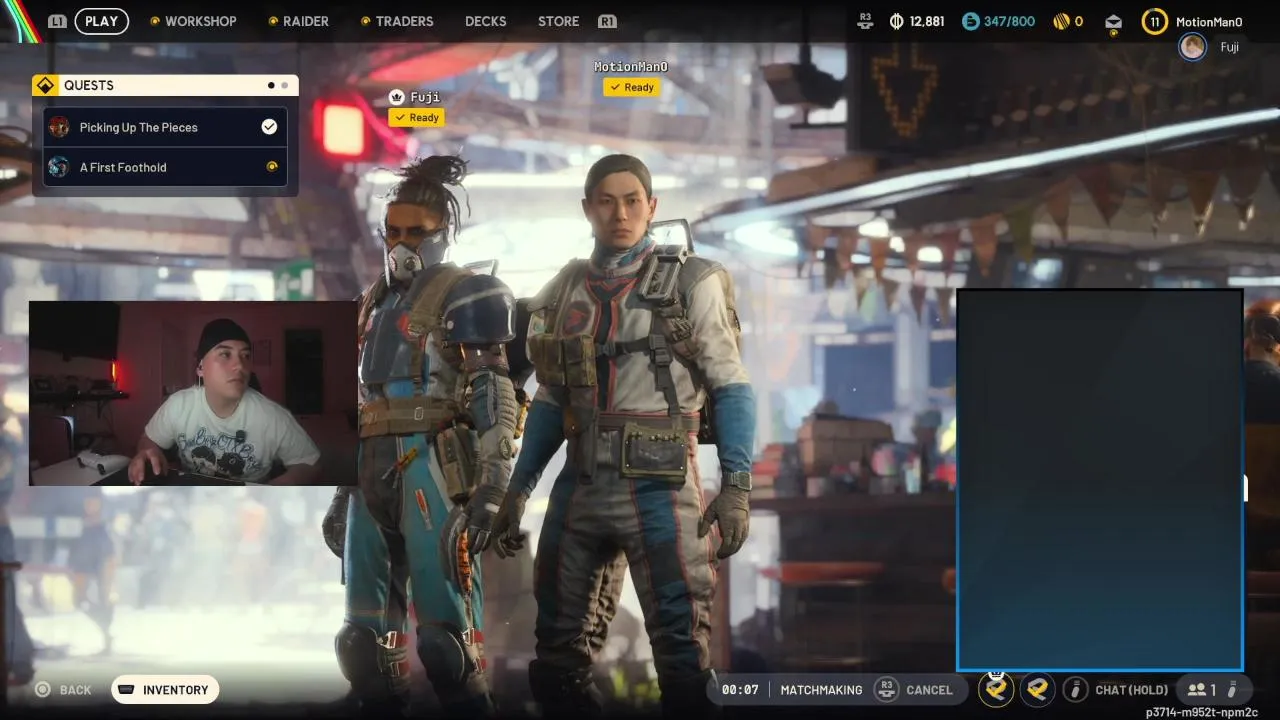Viewport: 1280px width, 720px height.
Task: Open the party members count icon
Action: [1201, 689]
